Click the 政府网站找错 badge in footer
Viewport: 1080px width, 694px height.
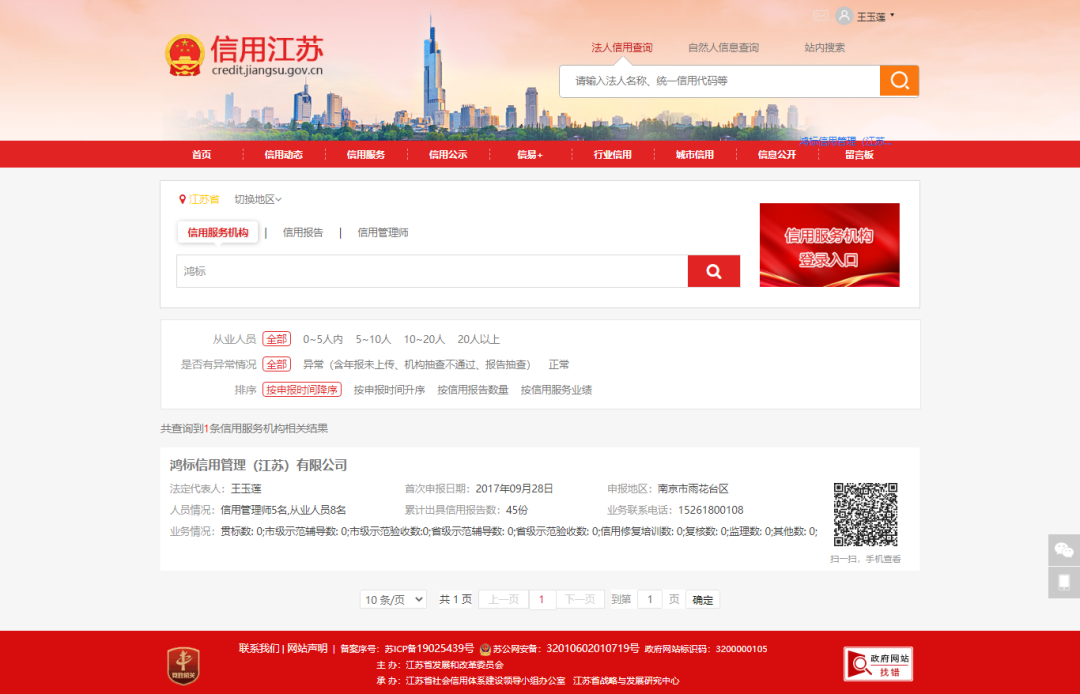pos(878,664)
